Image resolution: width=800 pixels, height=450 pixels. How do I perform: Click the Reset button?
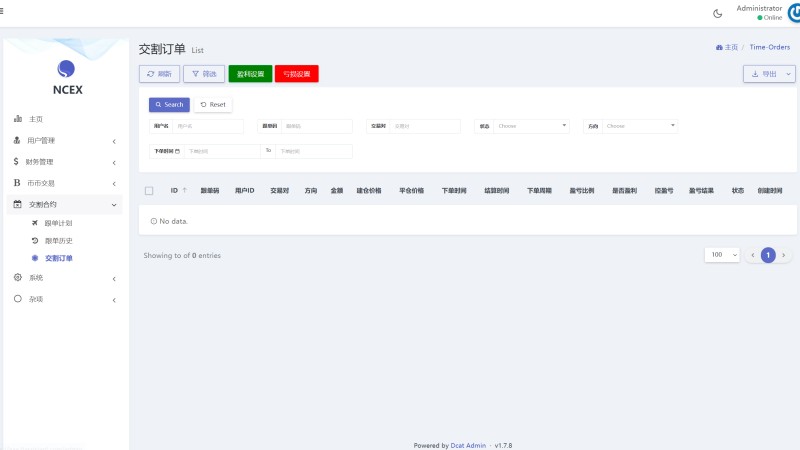click(213, 105)
